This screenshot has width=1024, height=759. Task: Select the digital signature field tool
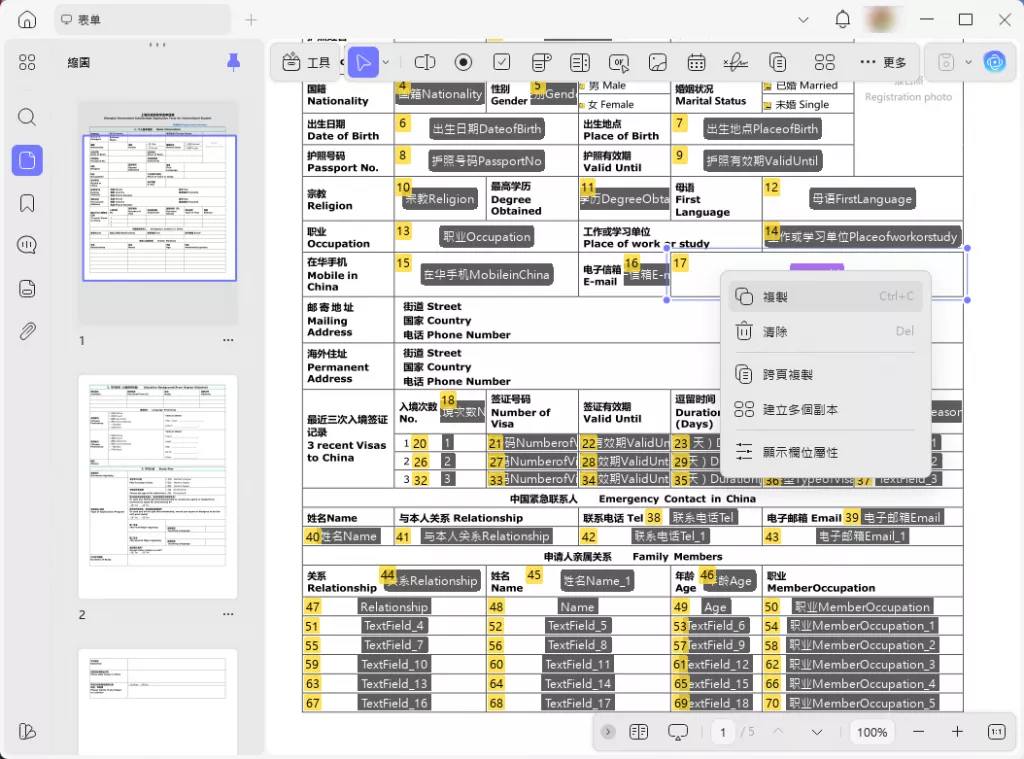(x=735, y=62)
